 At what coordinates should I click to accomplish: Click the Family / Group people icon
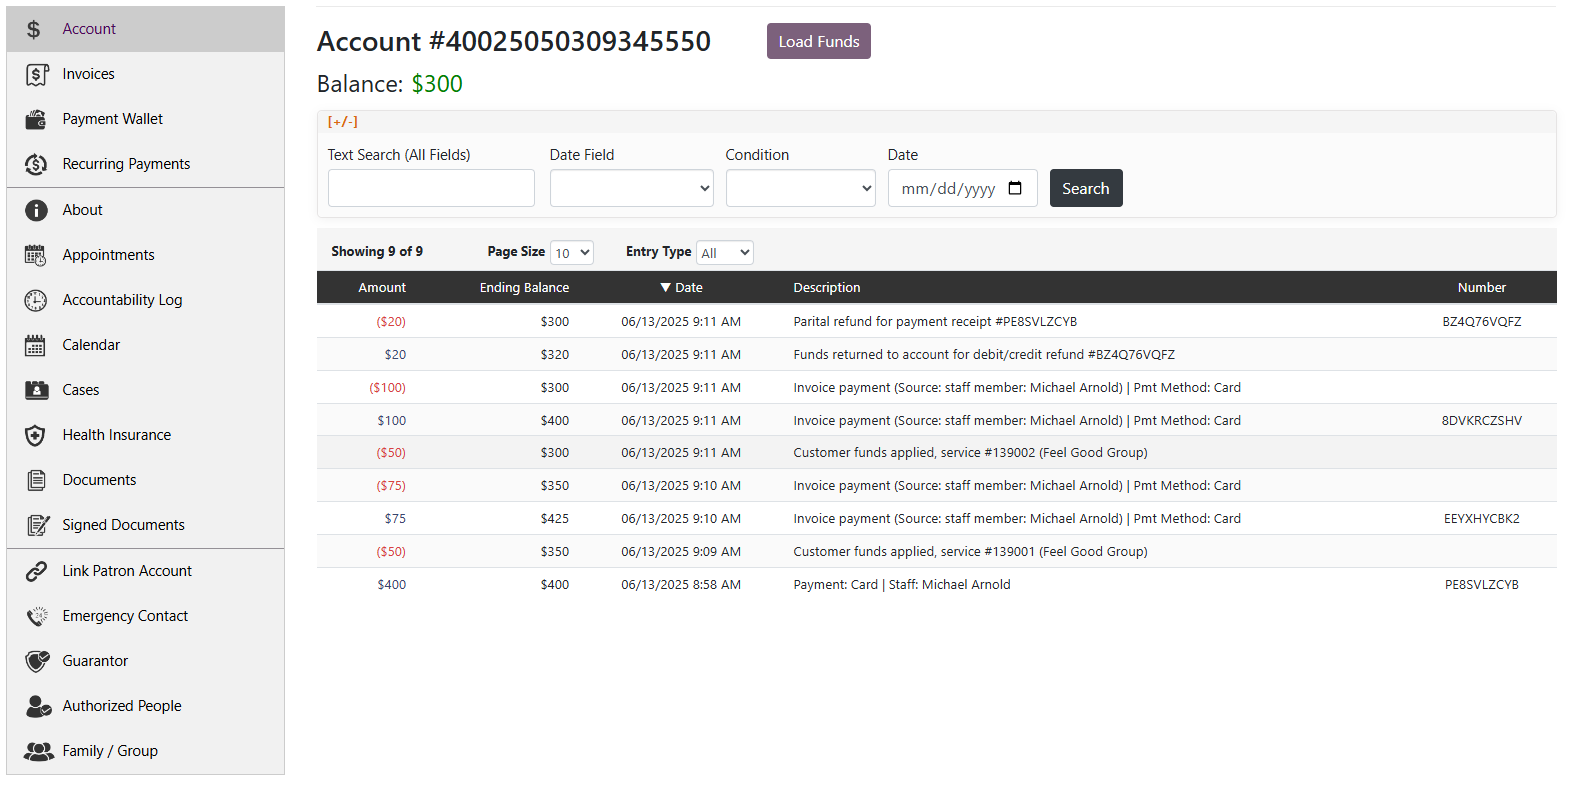[x=39, y=751]
